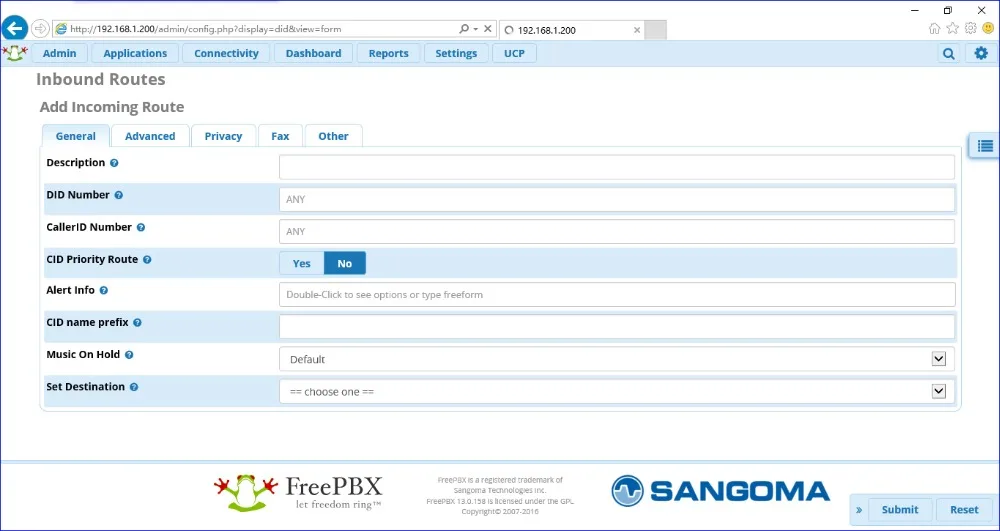The image size is (1000, 531).
Task: Click the Submit button
Action: pyautogui.click(x=900, y=510)
